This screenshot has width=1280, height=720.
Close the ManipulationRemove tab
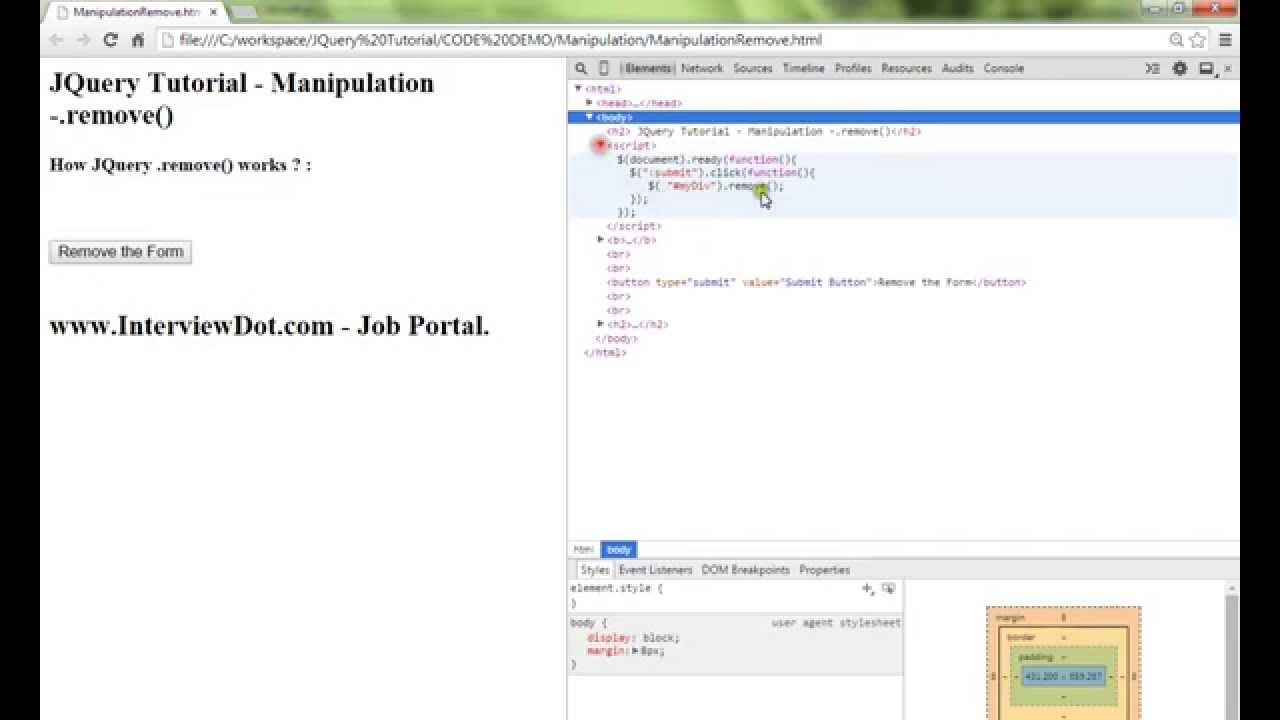(x=213, y=12)
